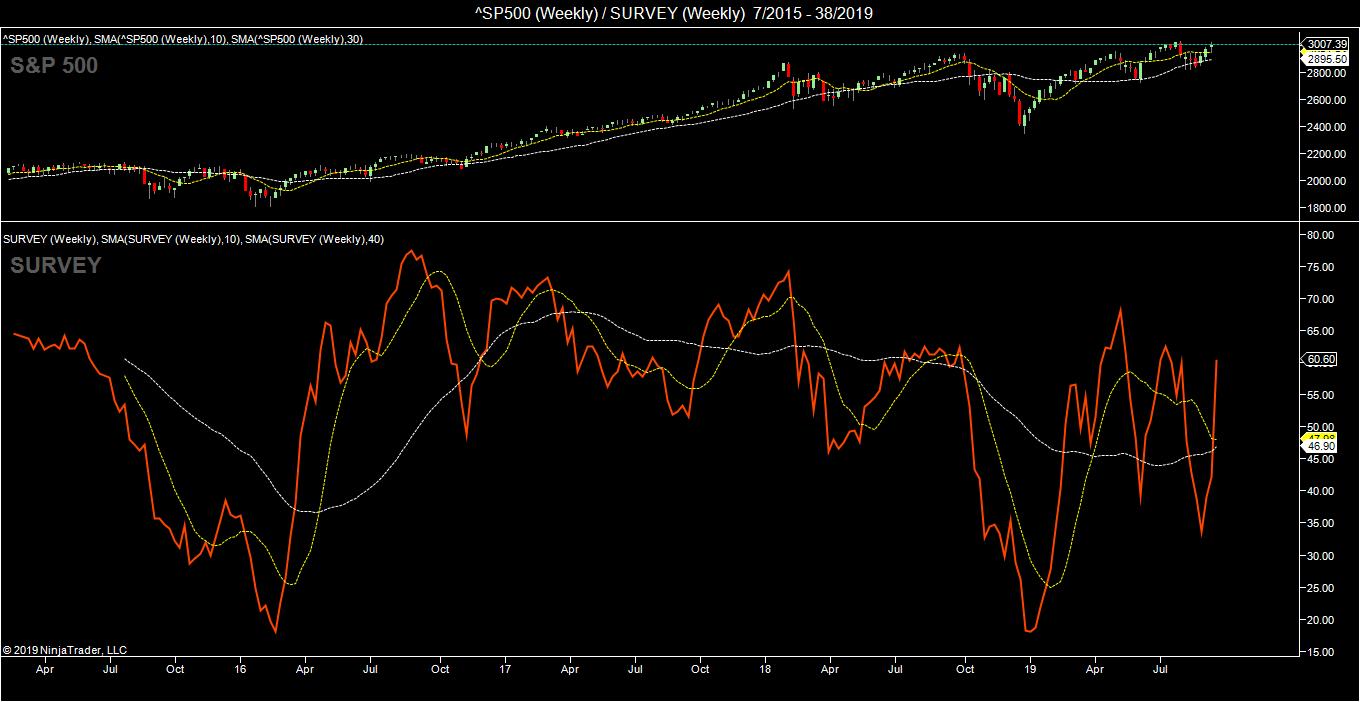This screenshot has width=1360, height=702.
Task: Click the 35.00 survey axis label
Action: 1321,523
